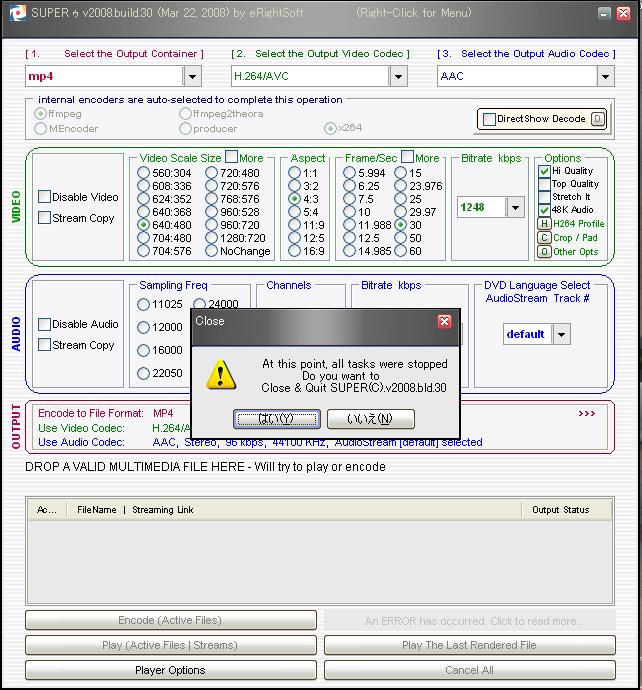Click the yellow warning icon in dialog
The height and width of the screenshot is (690, 642).
coord(221,375)
